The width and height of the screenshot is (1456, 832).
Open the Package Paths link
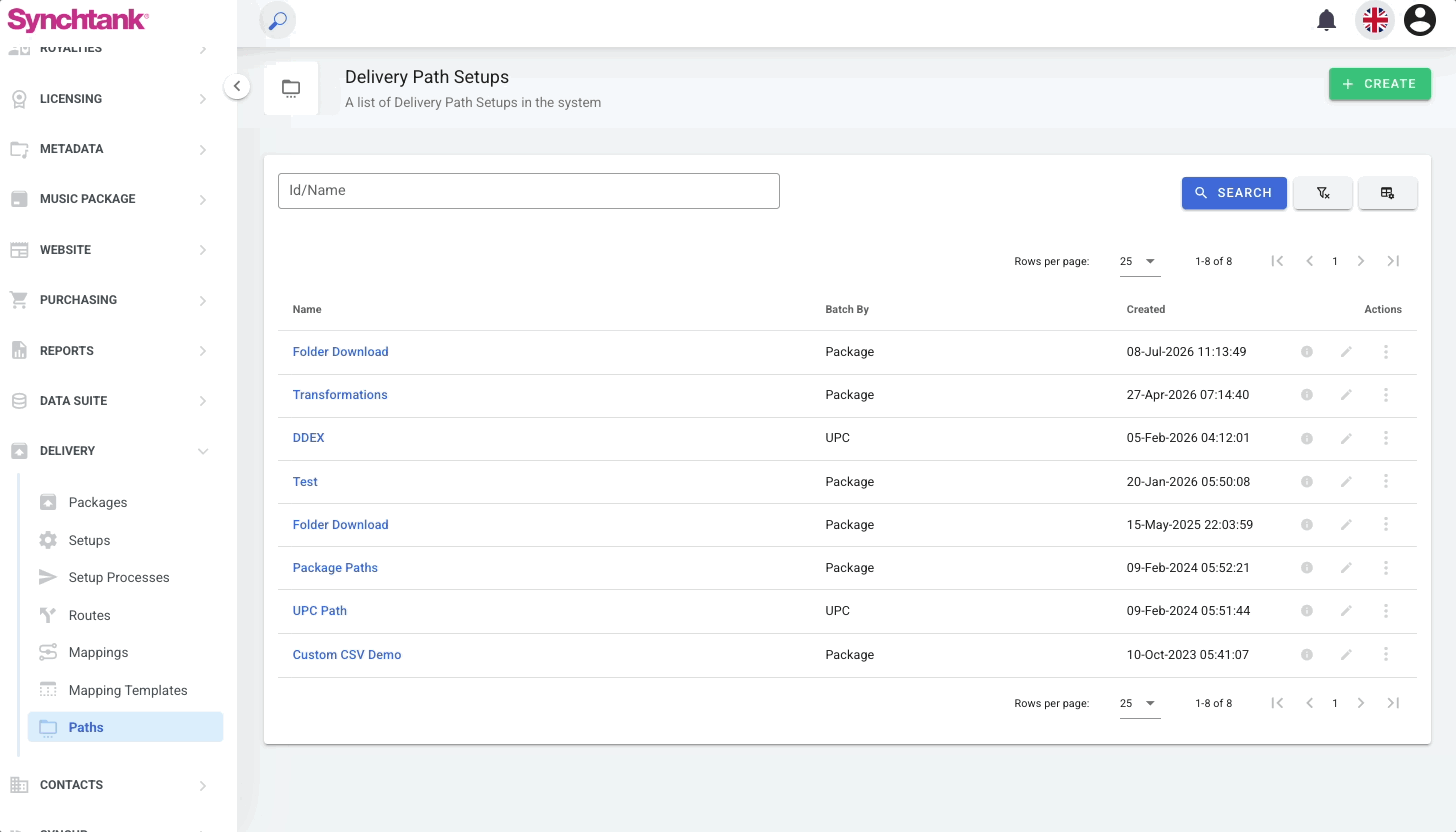(335, 568)
